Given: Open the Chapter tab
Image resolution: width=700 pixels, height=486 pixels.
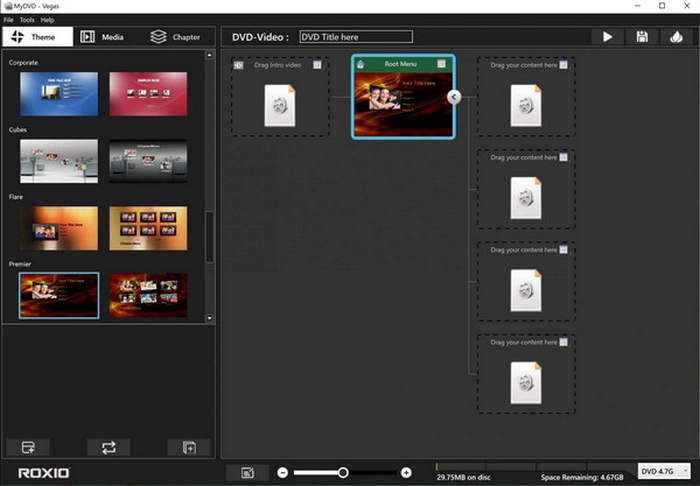Looking at the screenshot, I should click(175, 37).
